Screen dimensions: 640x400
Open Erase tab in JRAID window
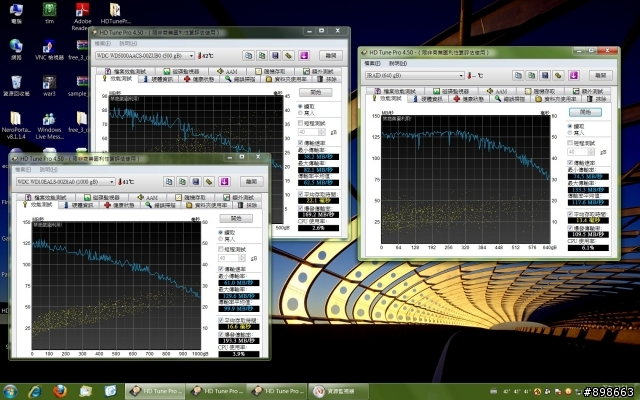click(597, 99)
